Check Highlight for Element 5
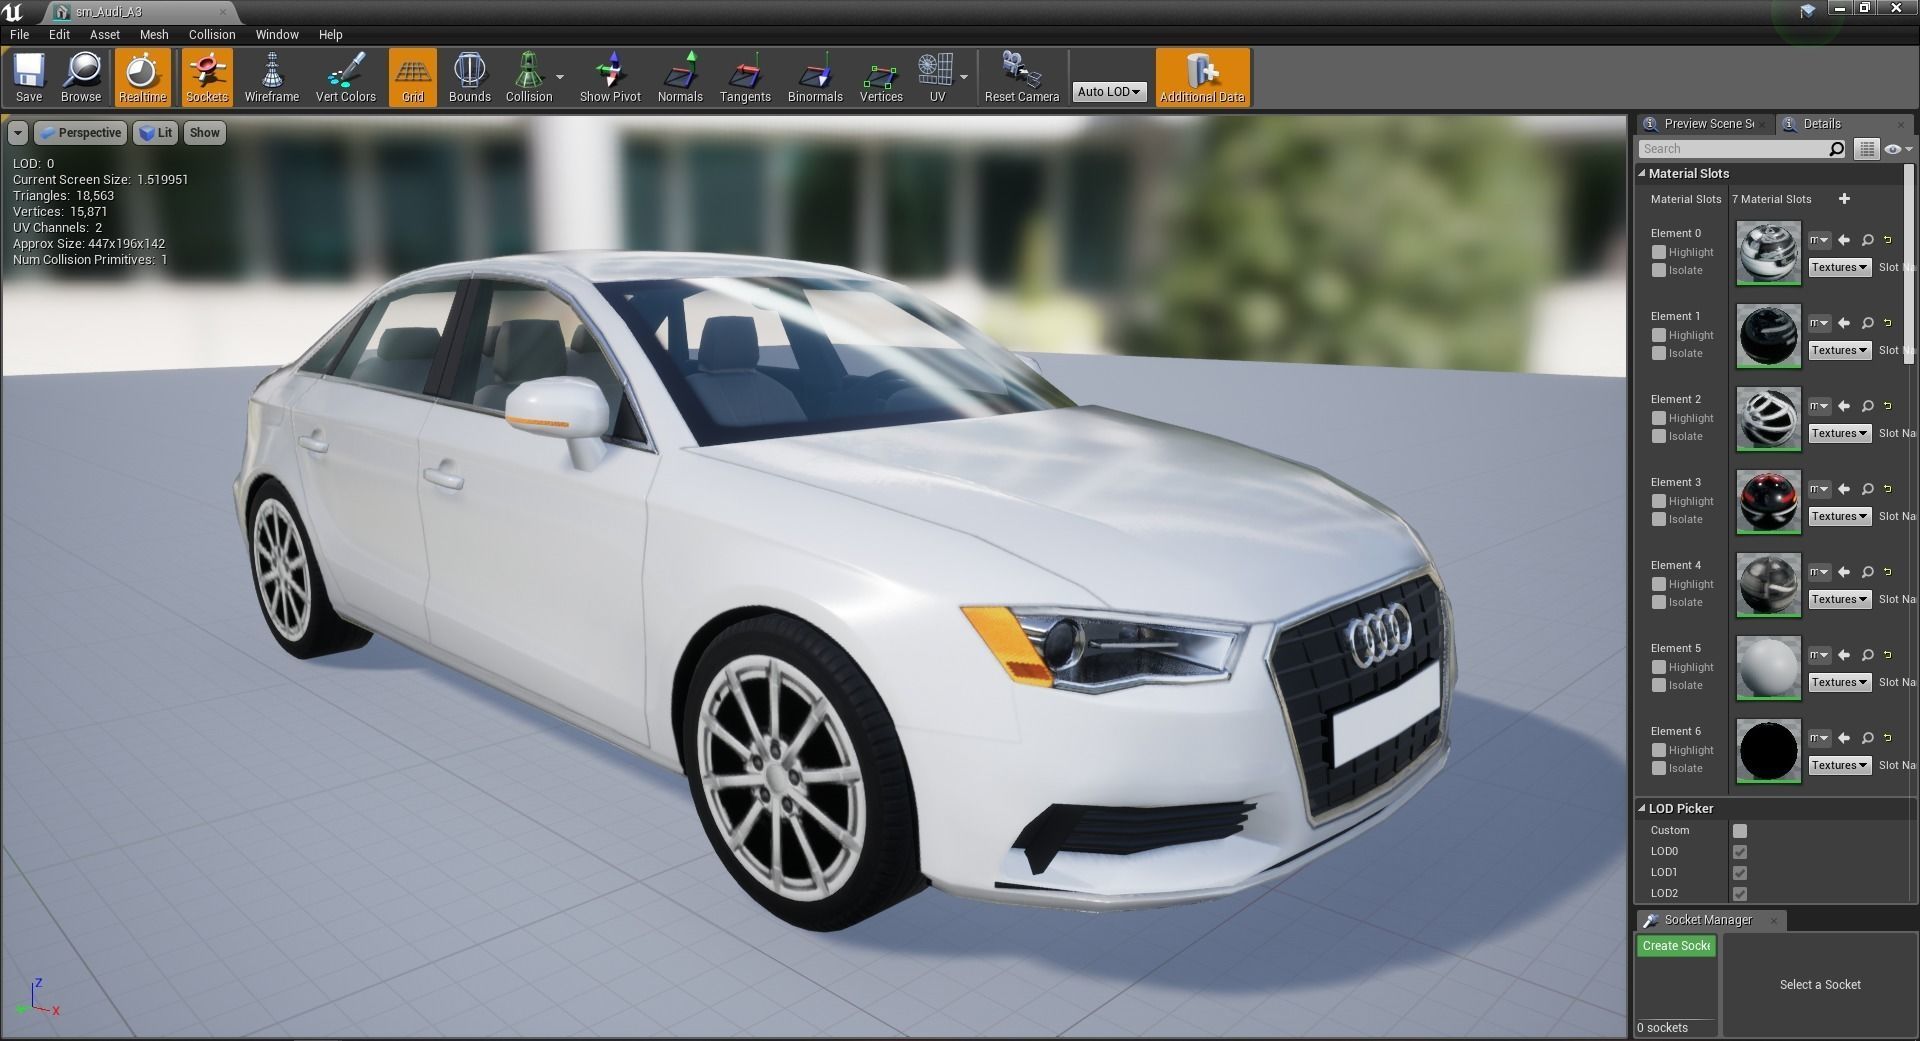Screen dimensions: 1920x1041 [1658, 667]
